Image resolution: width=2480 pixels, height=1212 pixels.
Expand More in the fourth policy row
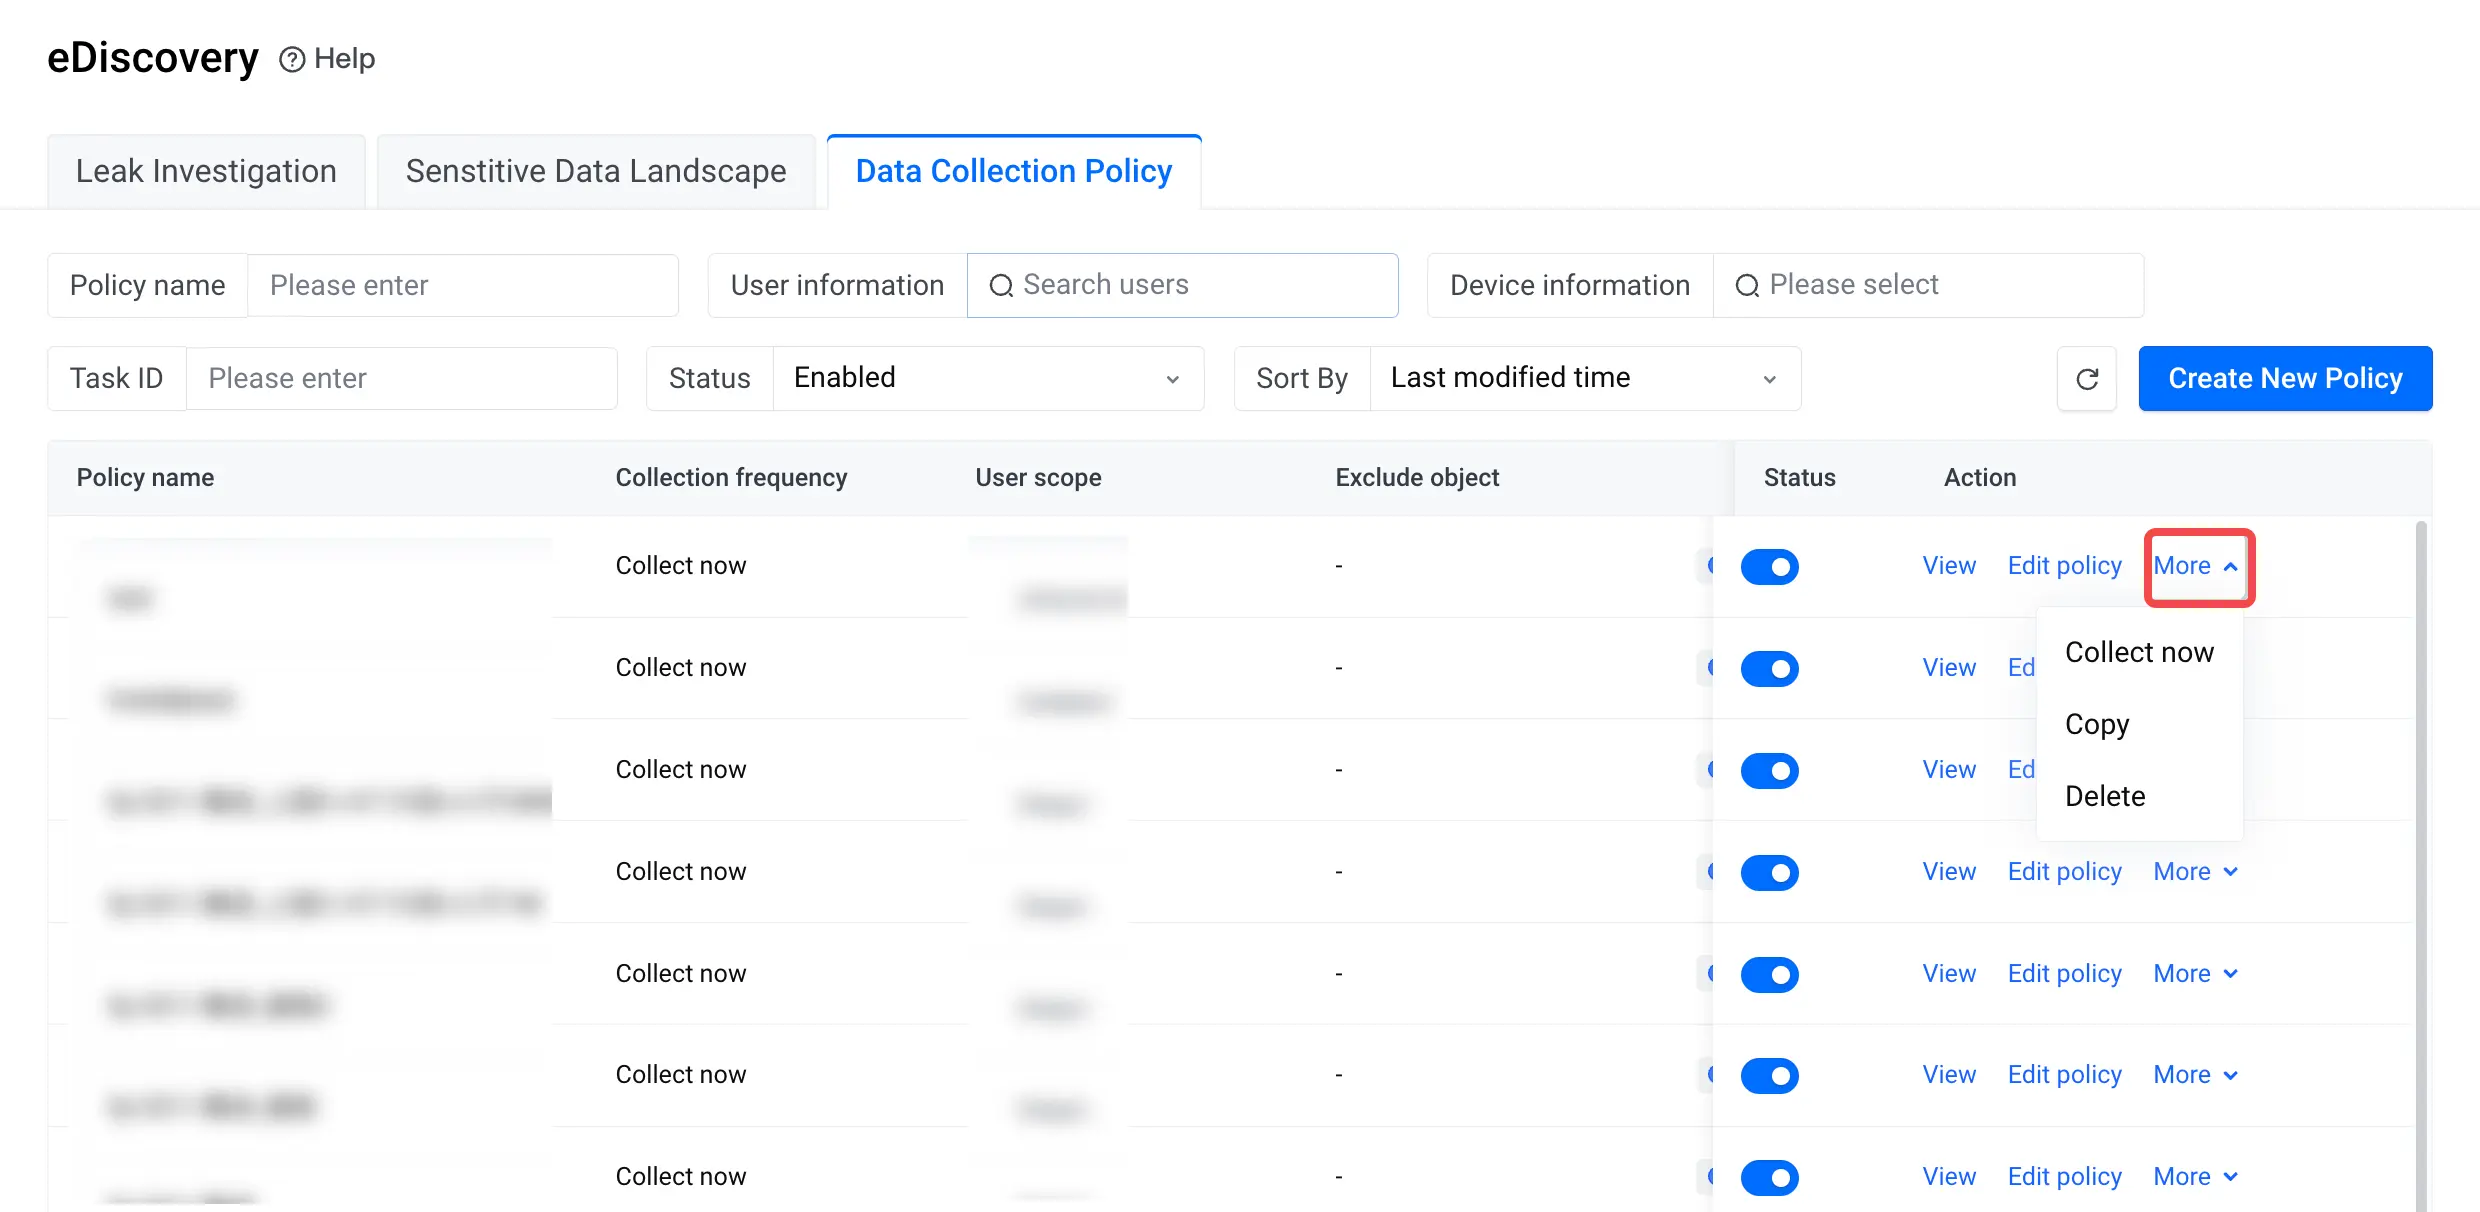click(x=2196, y=872)
